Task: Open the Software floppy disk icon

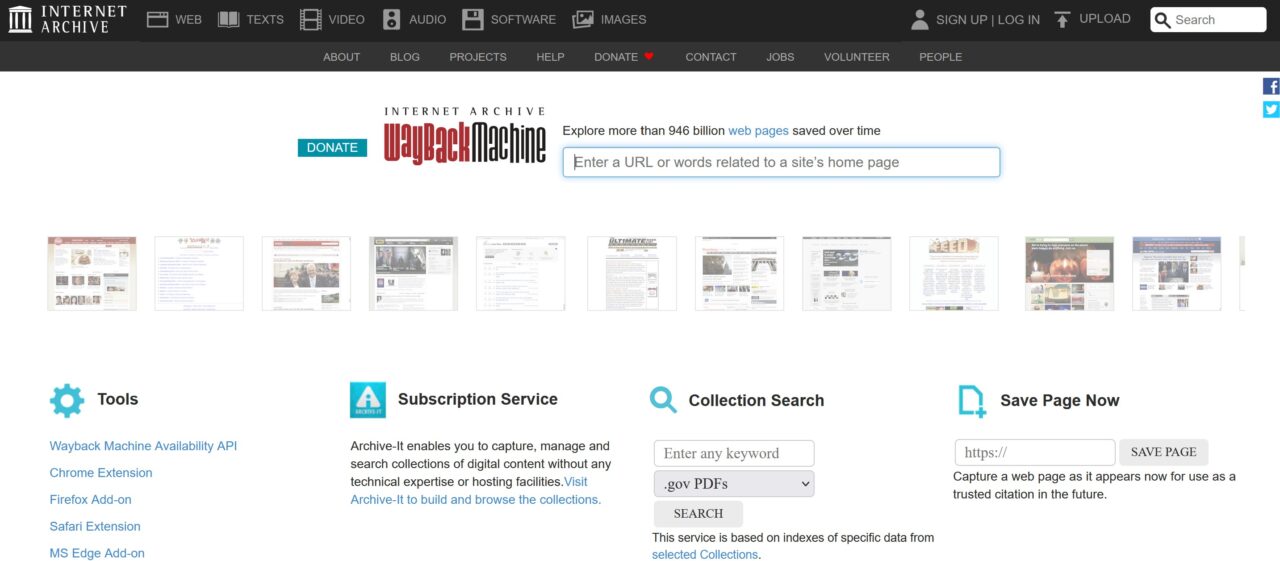Action: pos(473,19)
